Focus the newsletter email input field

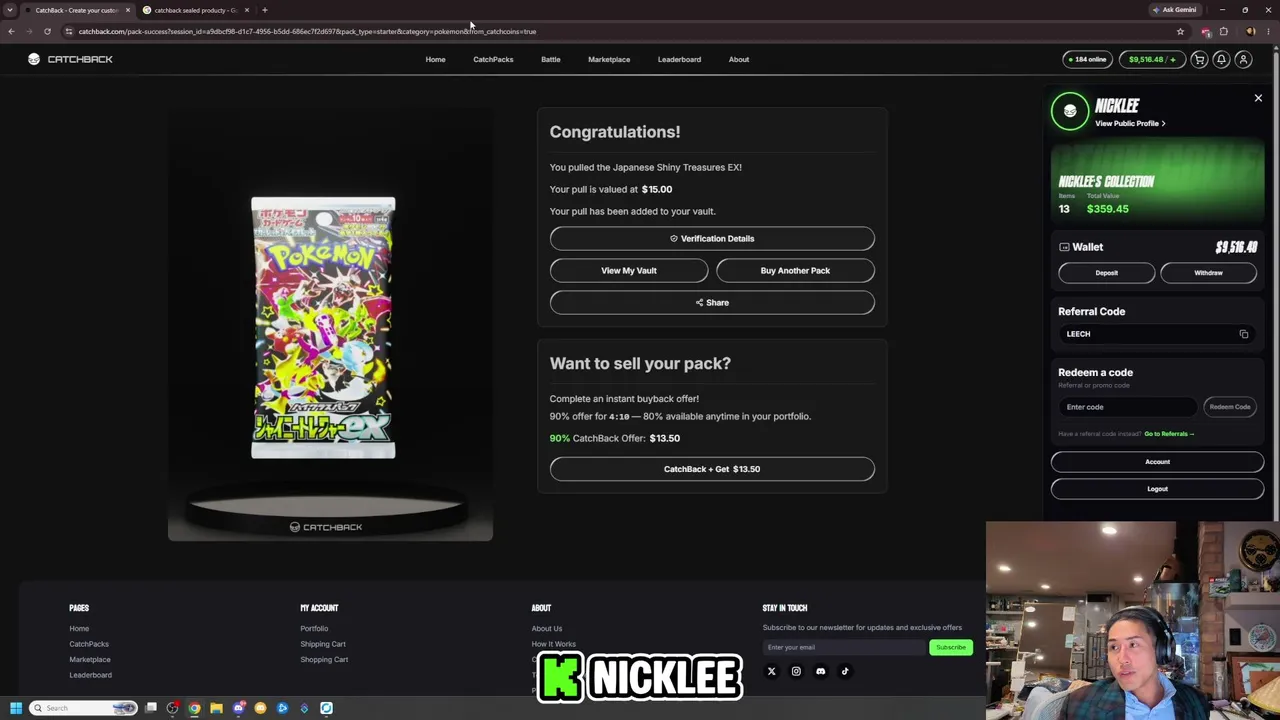(845, 647)
